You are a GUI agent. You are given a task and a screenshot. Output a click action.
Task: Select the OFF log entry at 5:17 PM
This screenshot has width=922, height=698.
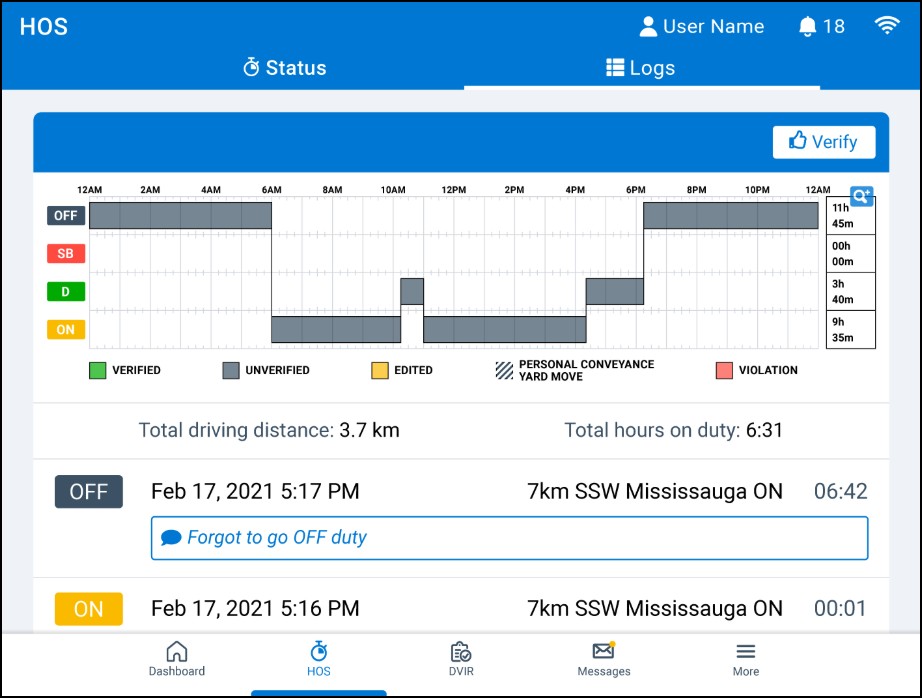(461, 518)
